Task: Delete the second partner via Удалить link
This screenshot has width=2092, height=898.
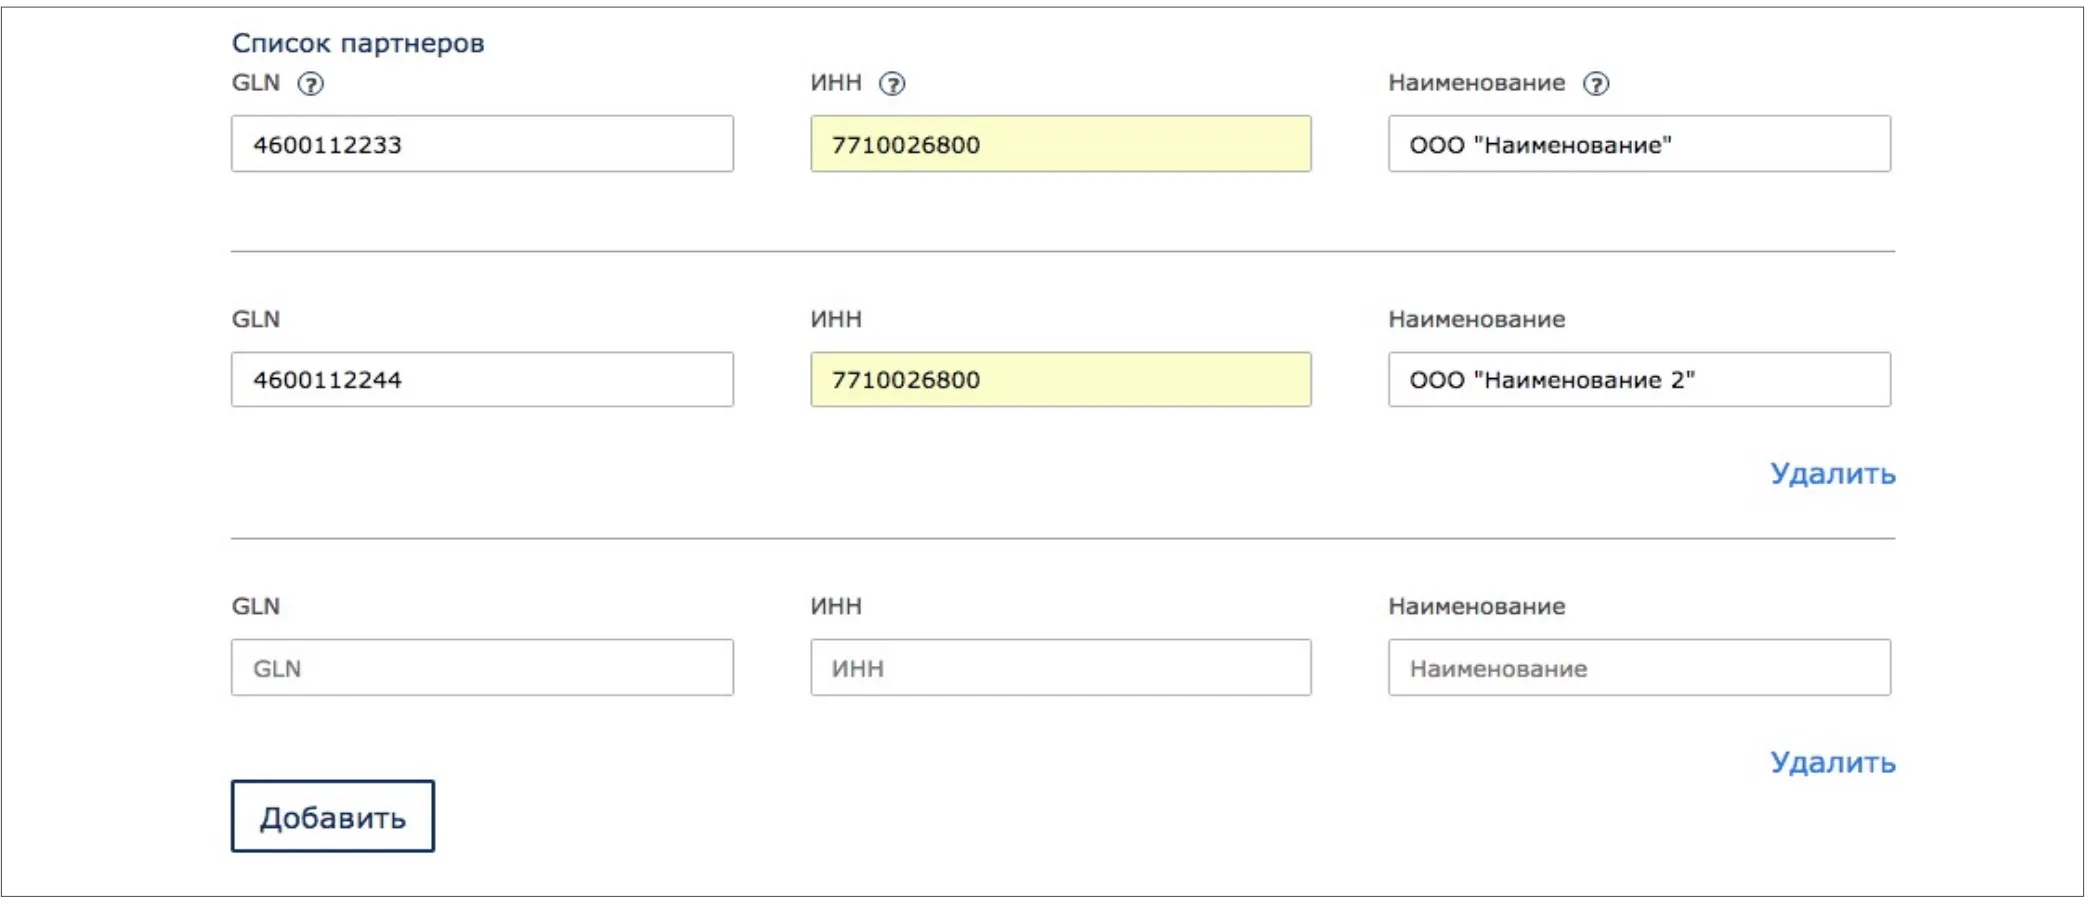Action: point(1832,473)
